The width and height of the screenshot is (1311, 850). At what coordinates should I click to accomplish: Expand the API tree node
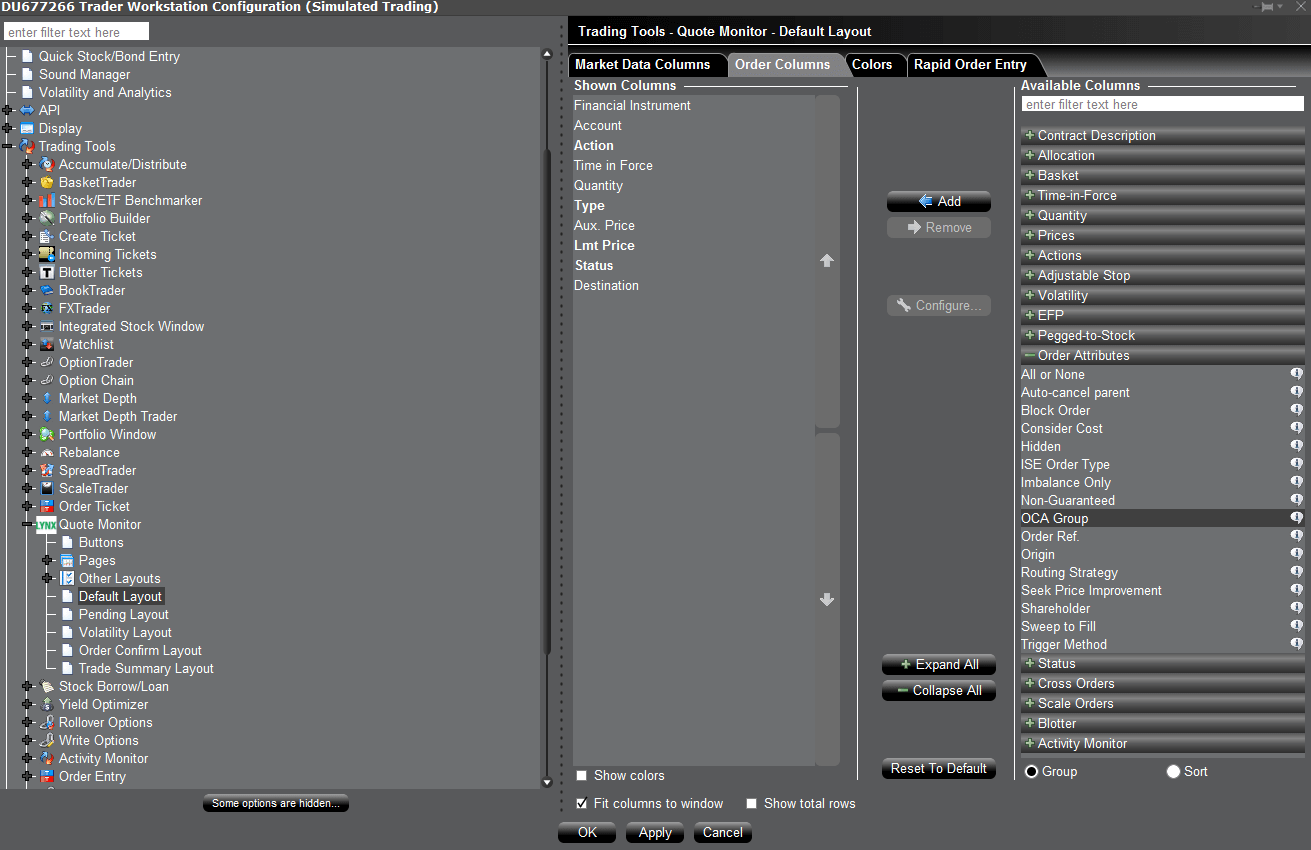(x=7, y=110)
